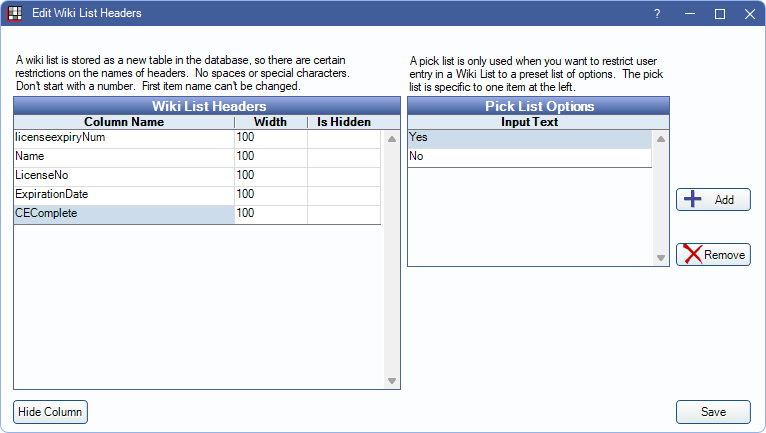Click the Is Hidden cell for ExpirationDate
The height and width of the screenshot is (433, 766).
click(x=344, y=195)
